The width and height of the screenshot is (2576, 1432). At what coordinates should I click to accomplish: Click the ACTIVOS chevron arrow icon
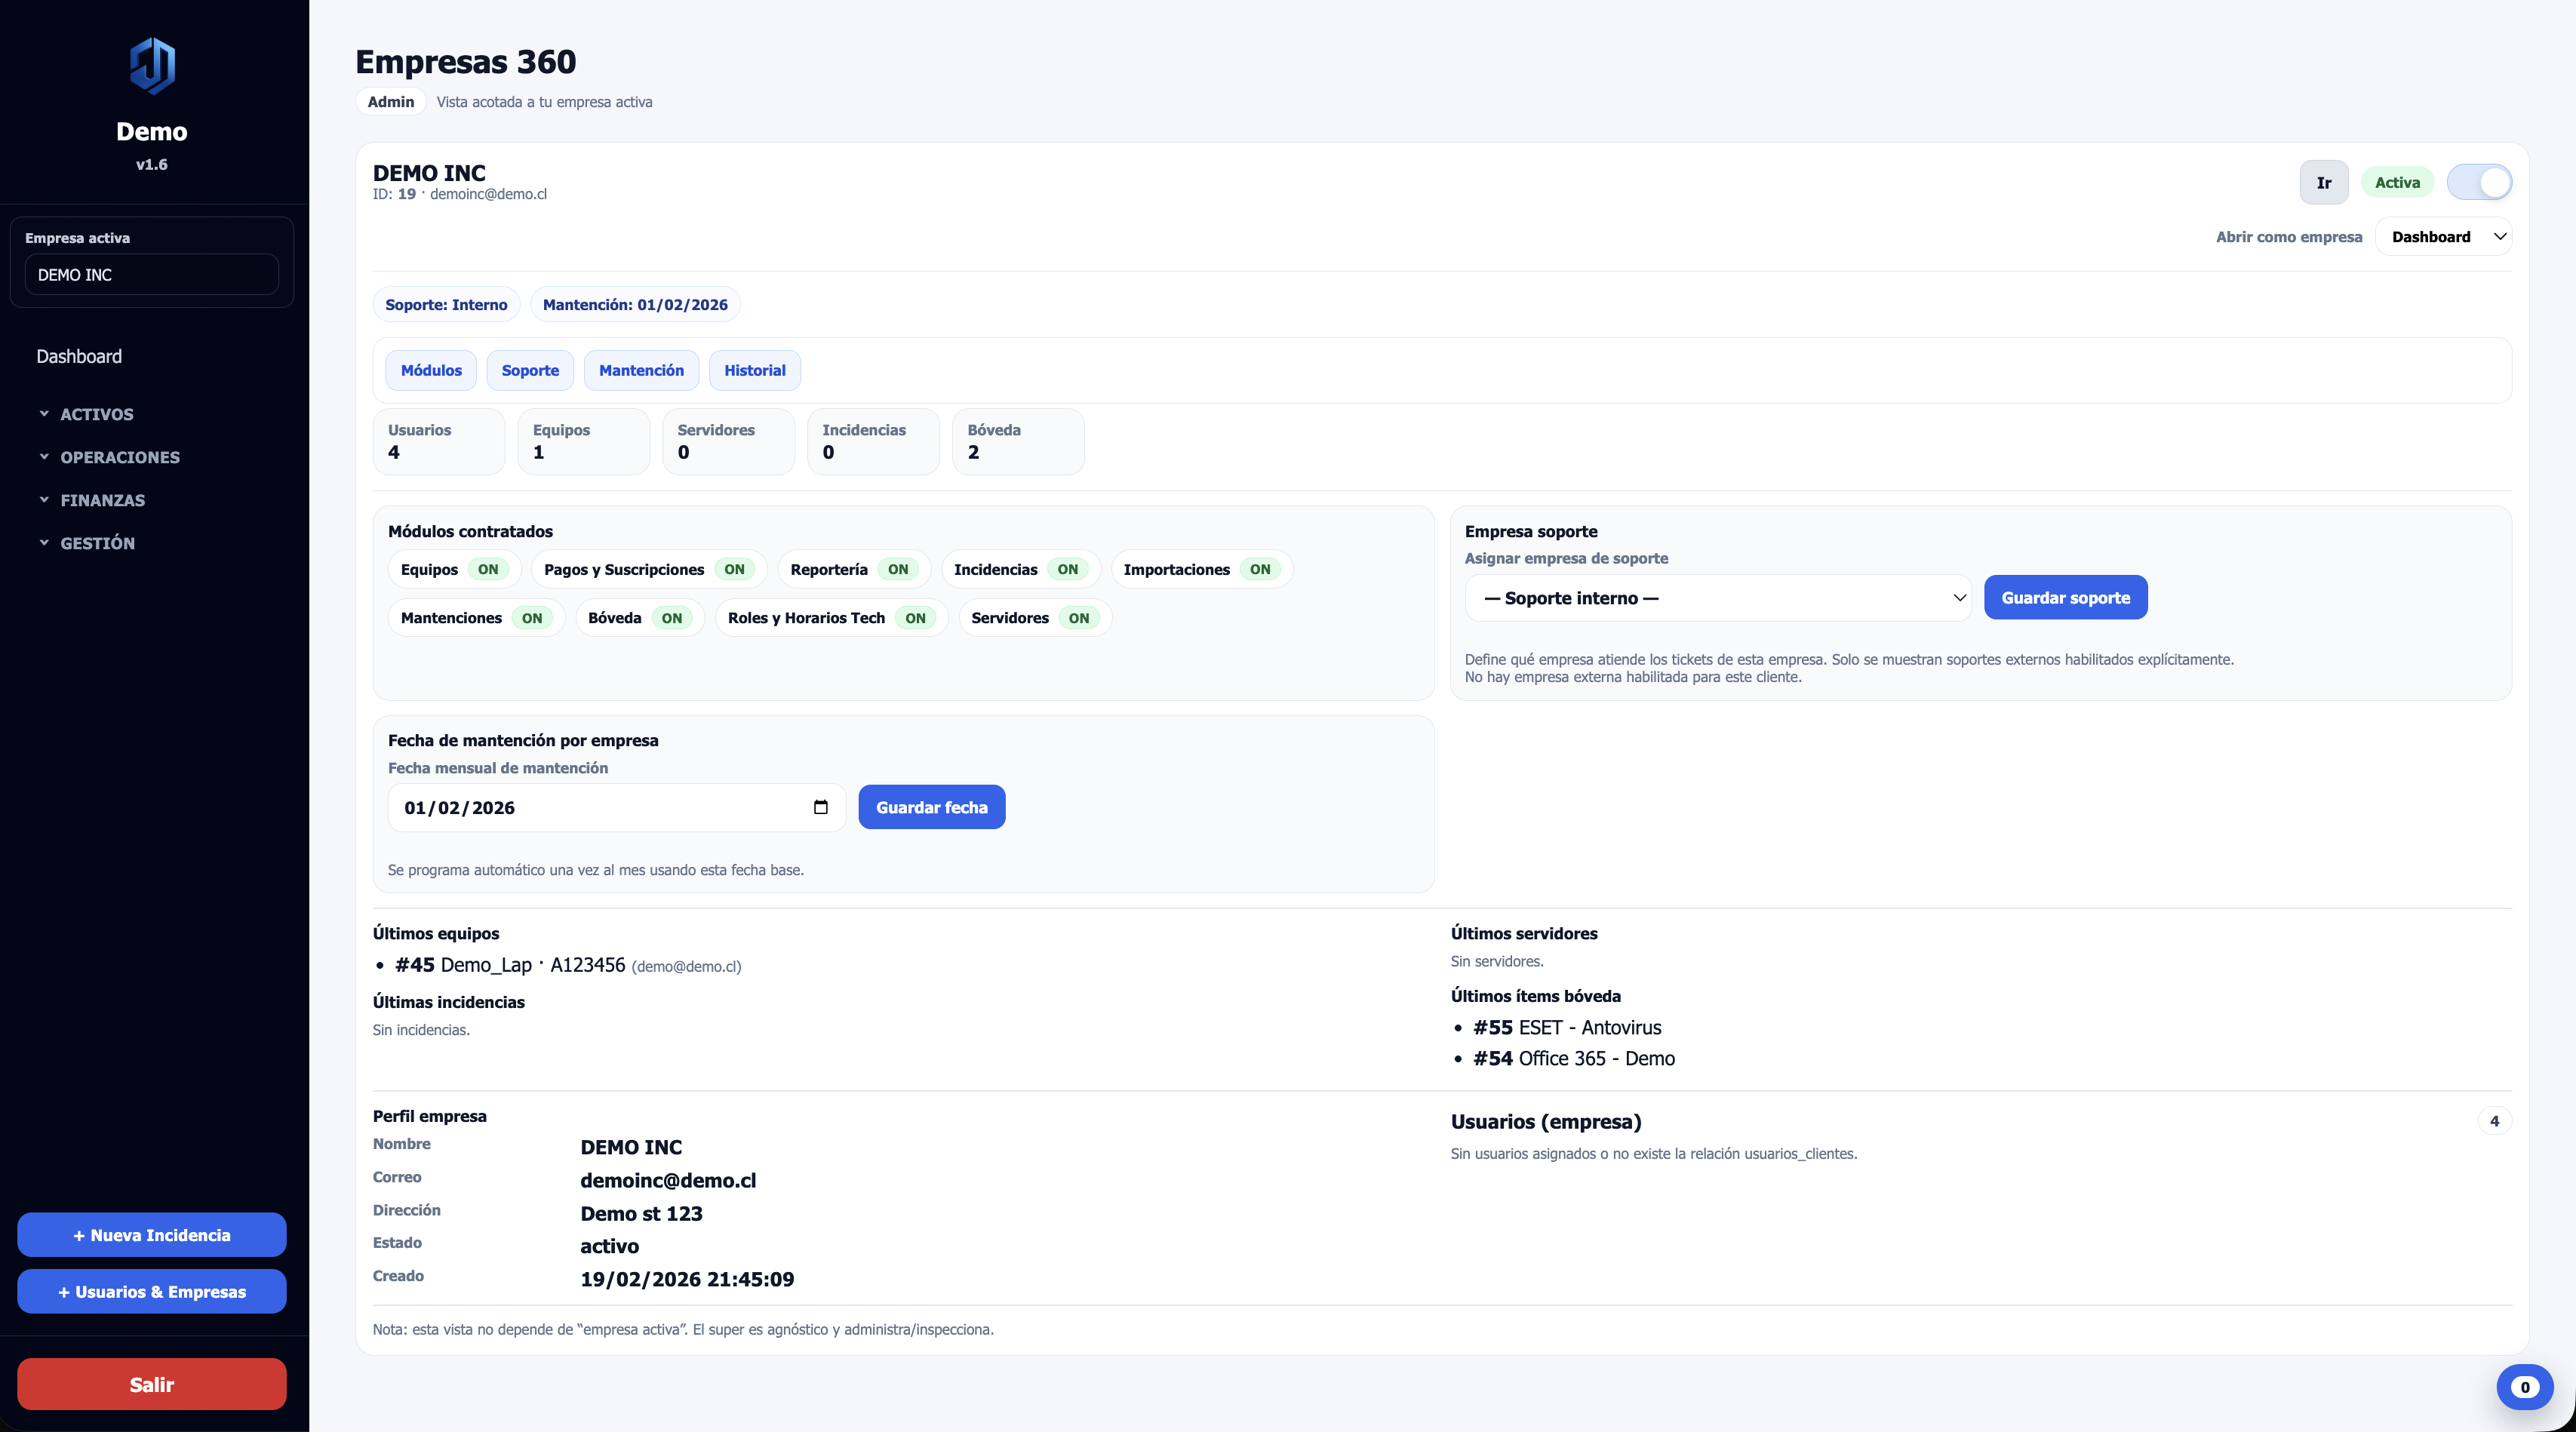coord(44,413)
